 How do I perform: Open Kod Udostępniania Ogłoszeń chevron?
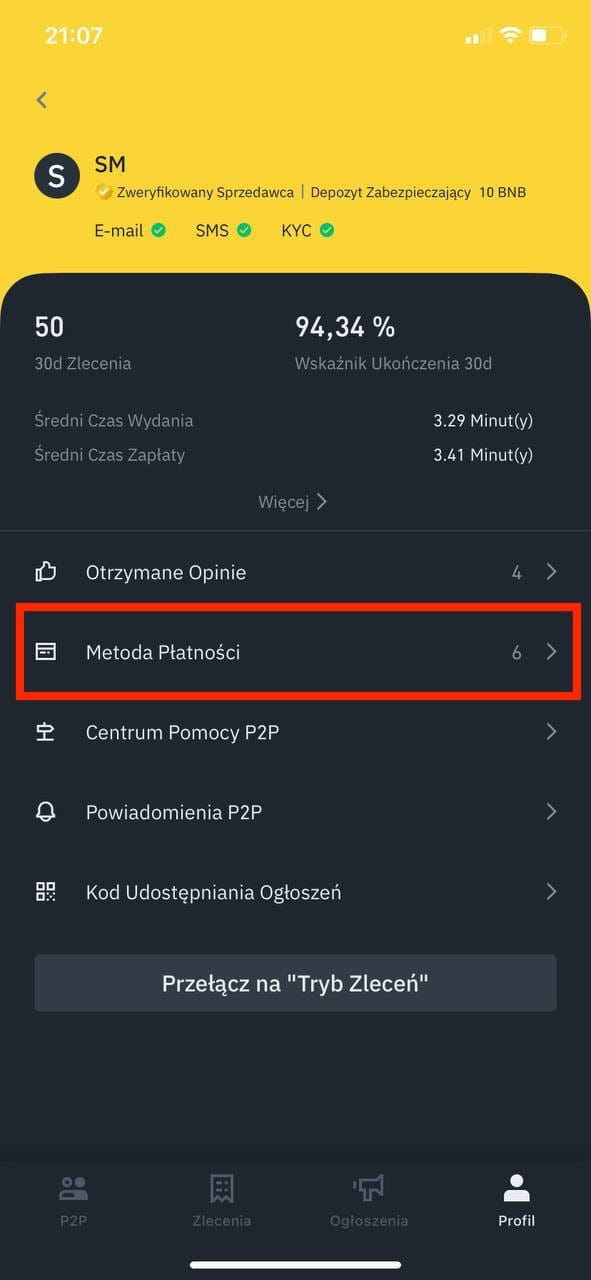(551, 892)
